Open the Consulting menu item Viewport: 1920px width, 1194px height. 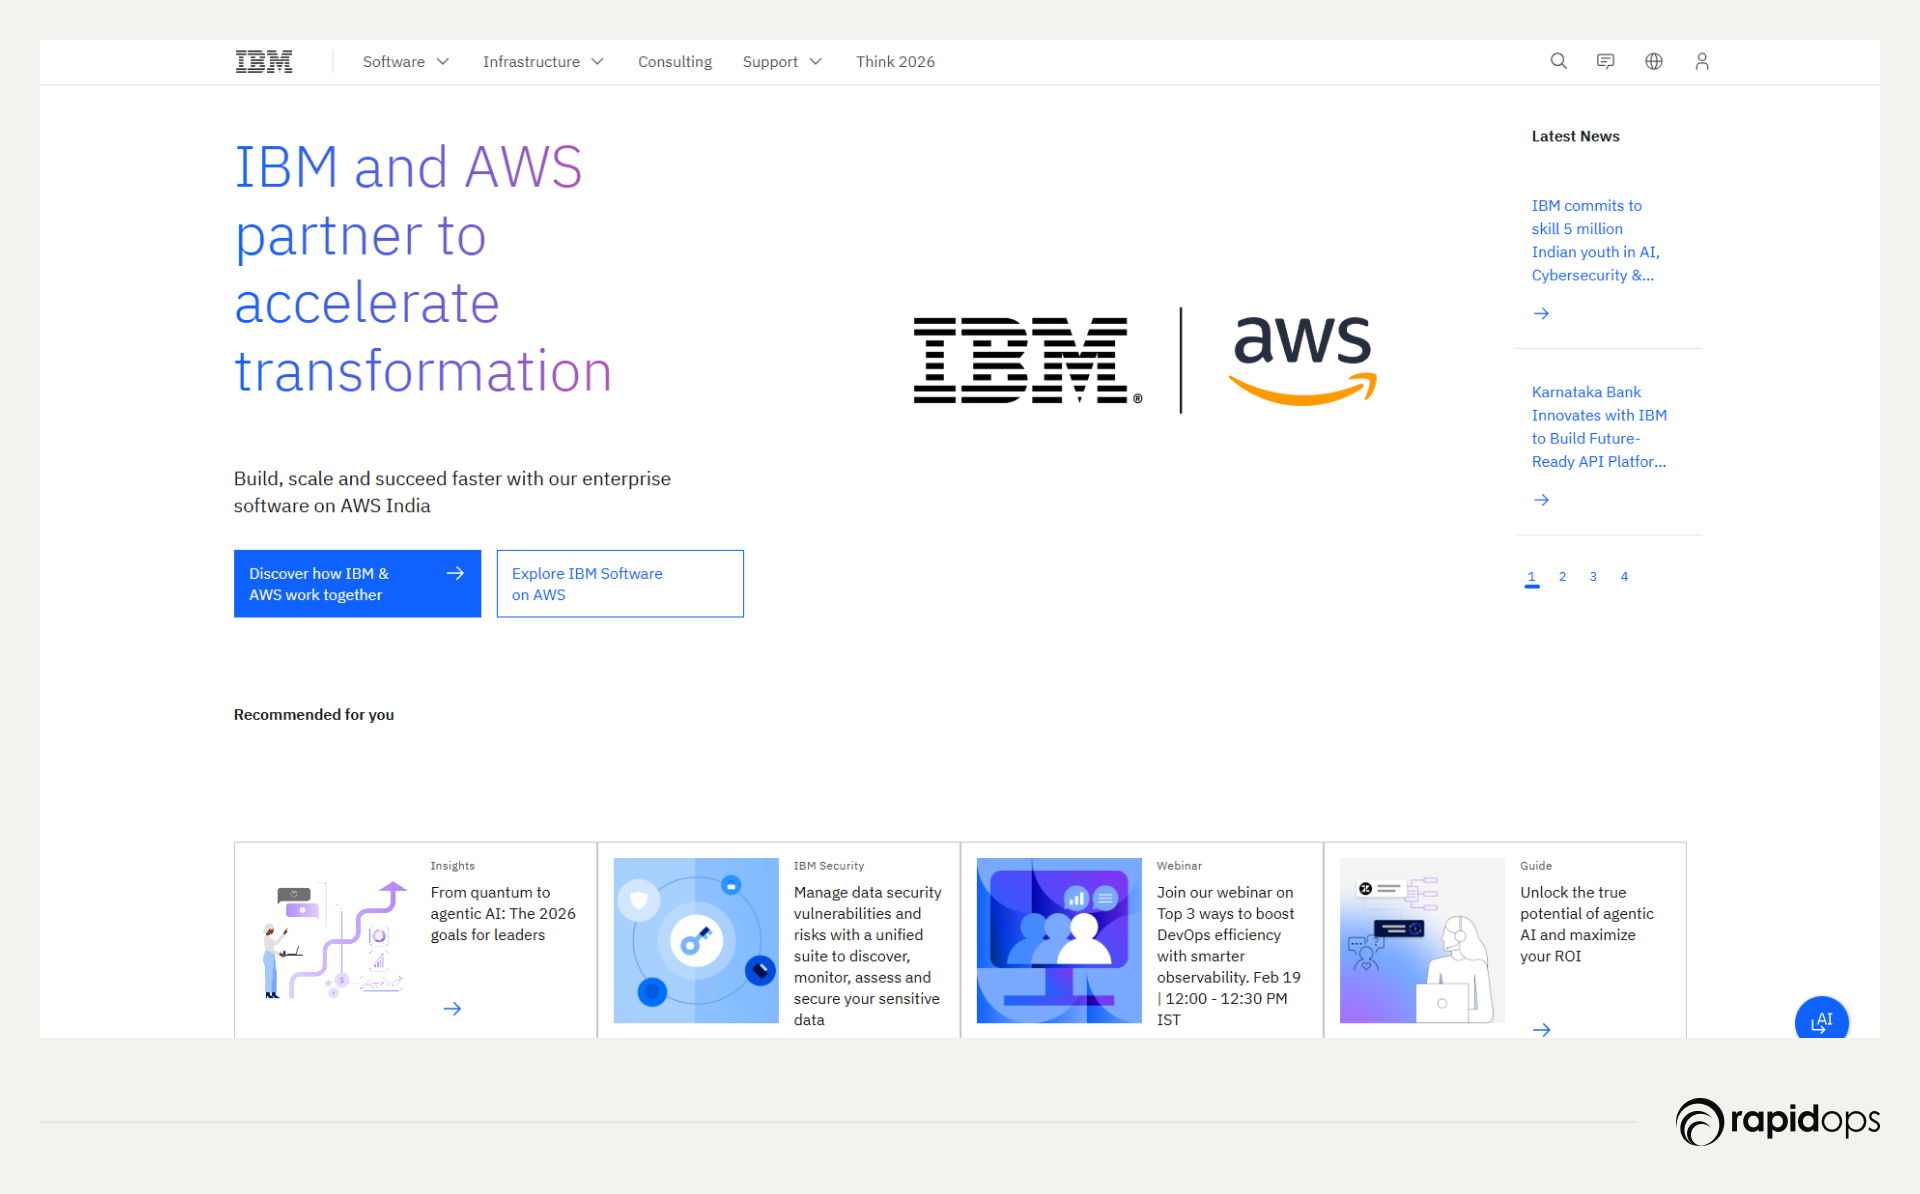pyautogui.click(x=675, y=62)
